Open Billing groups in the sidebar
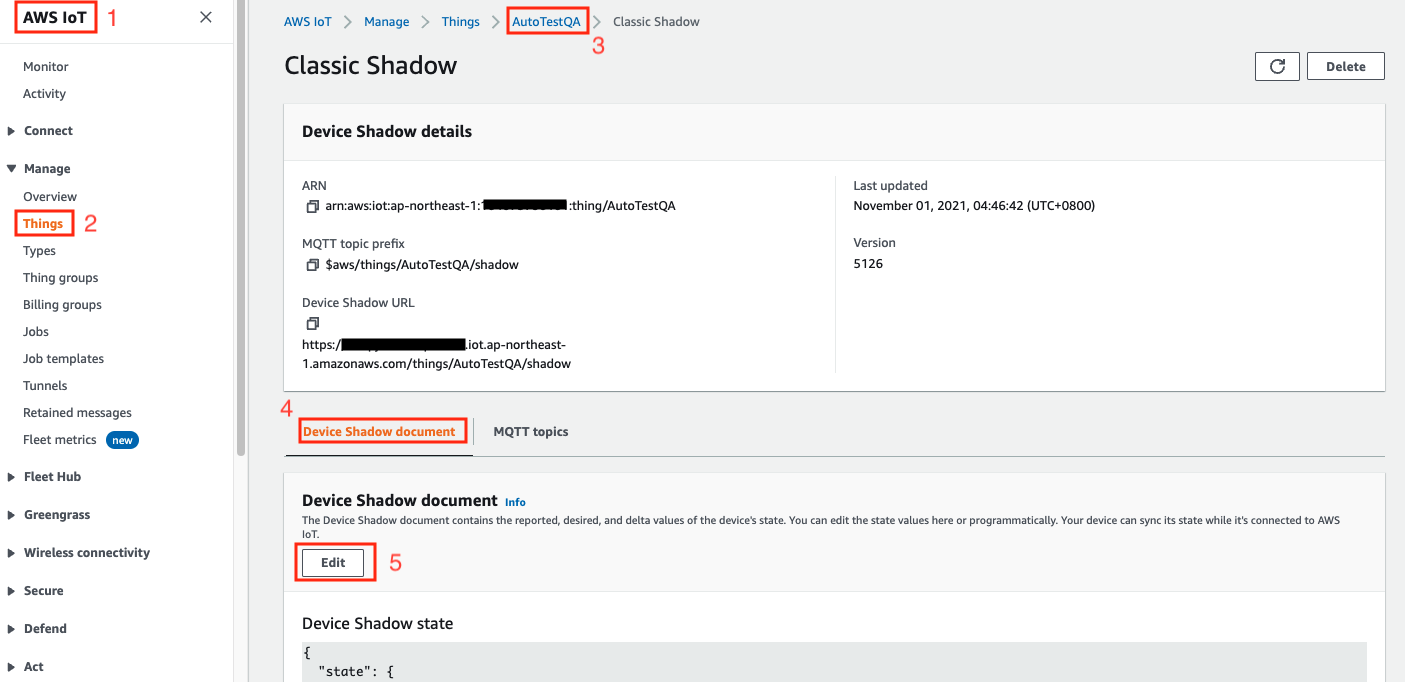The height and width of the screenshot is (682, 1405). point(62,305)
